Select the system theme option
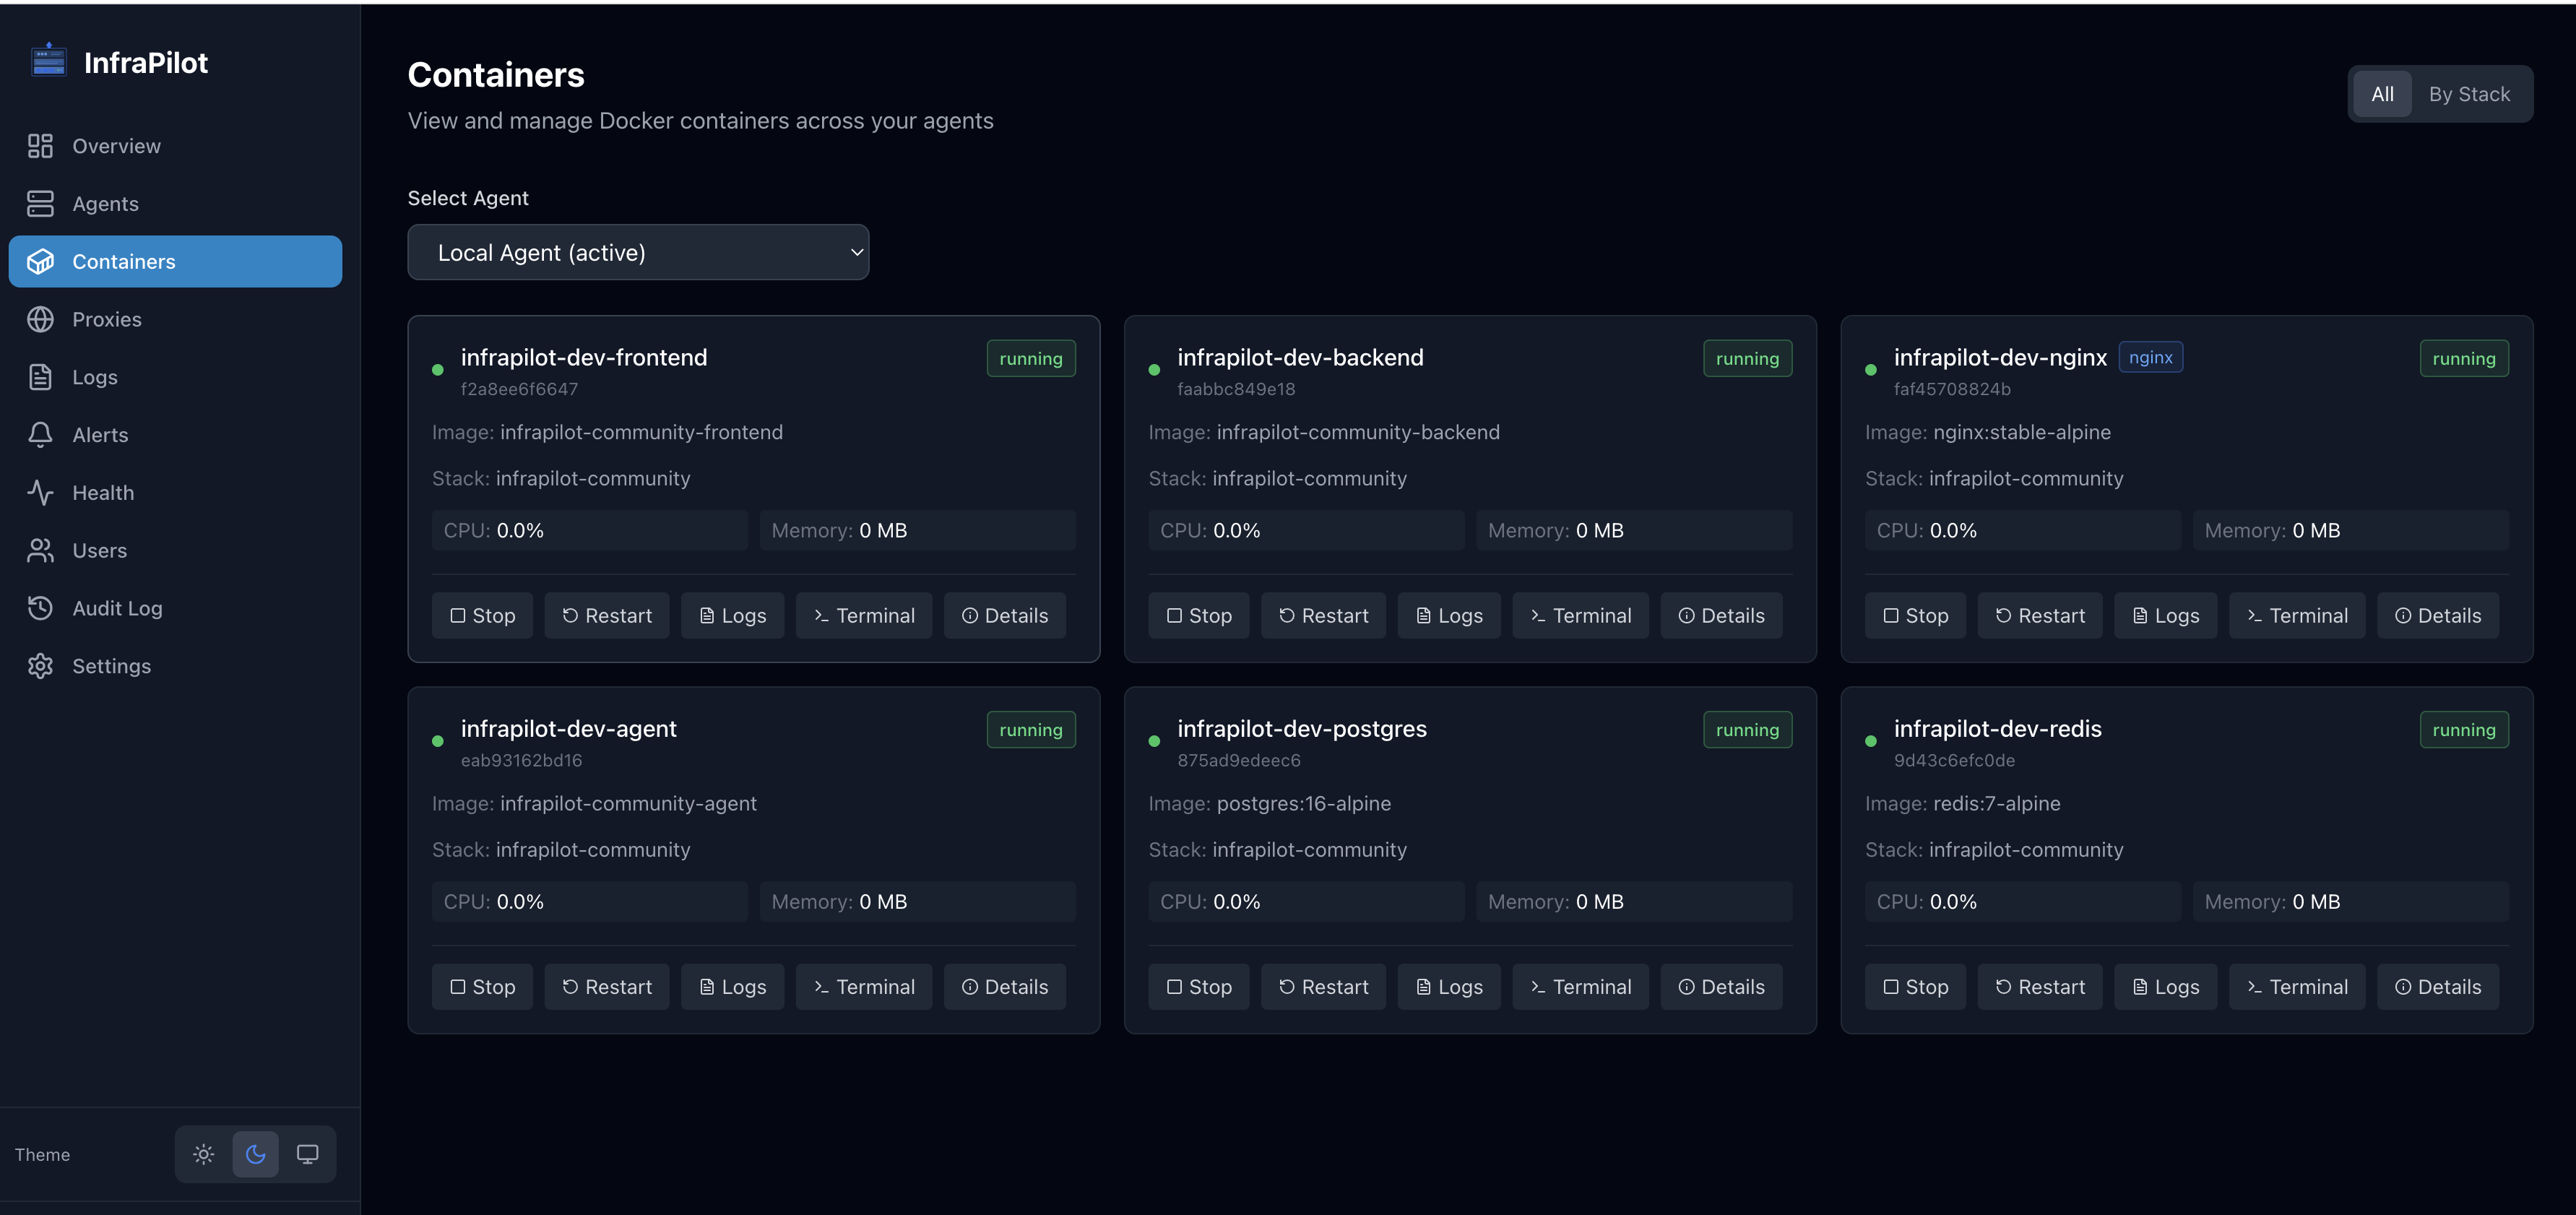The height and width of the screenshot is (1215, 2576). (x=307, y=1154)
